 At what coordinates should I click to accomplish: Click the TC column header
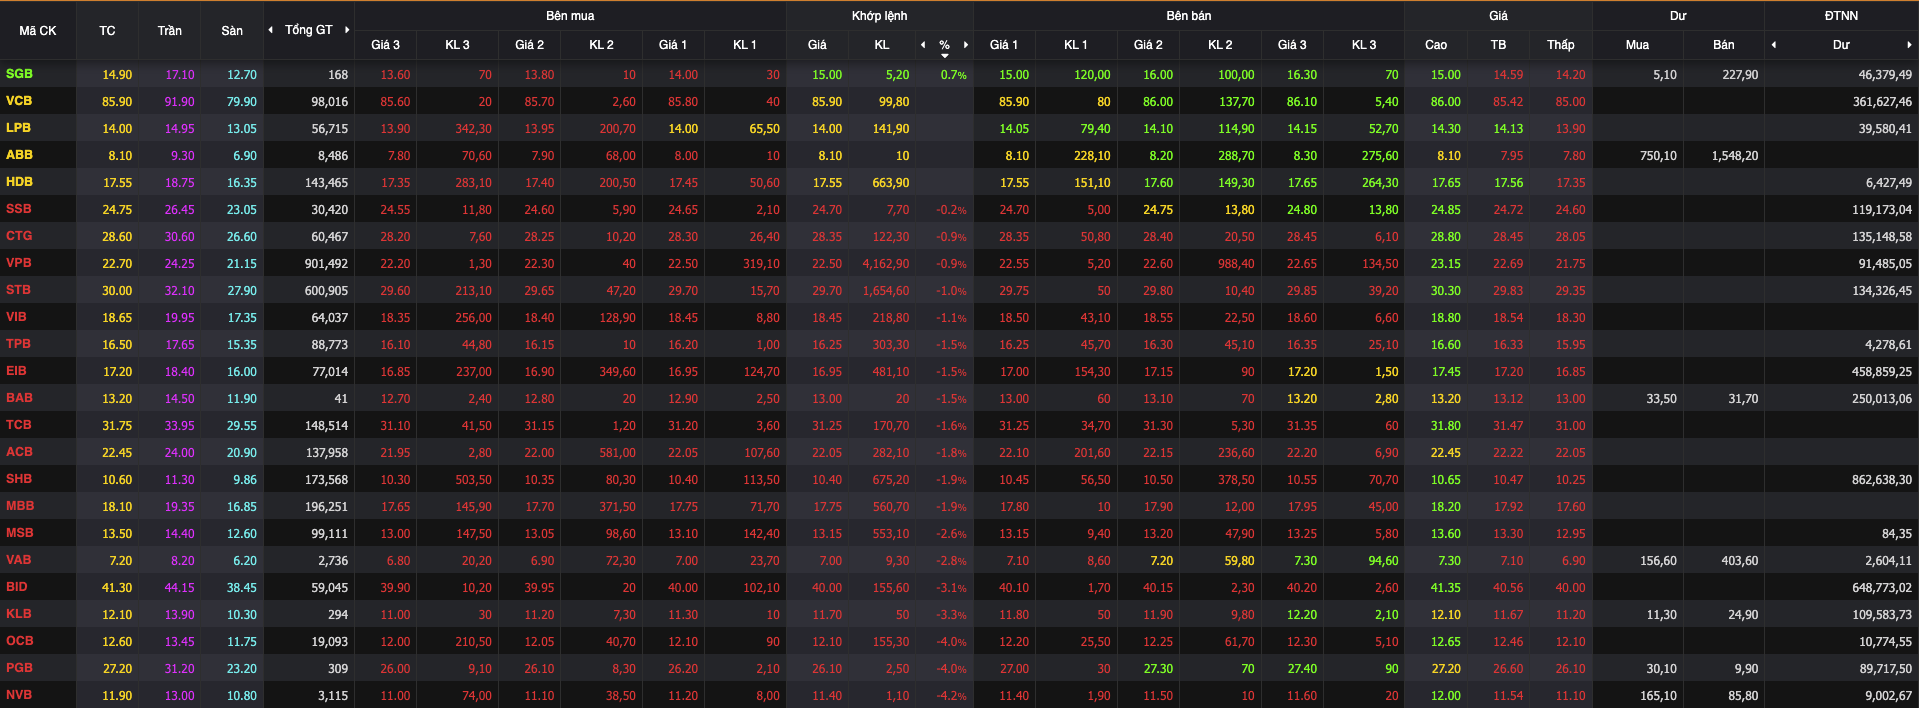[107, 31]
